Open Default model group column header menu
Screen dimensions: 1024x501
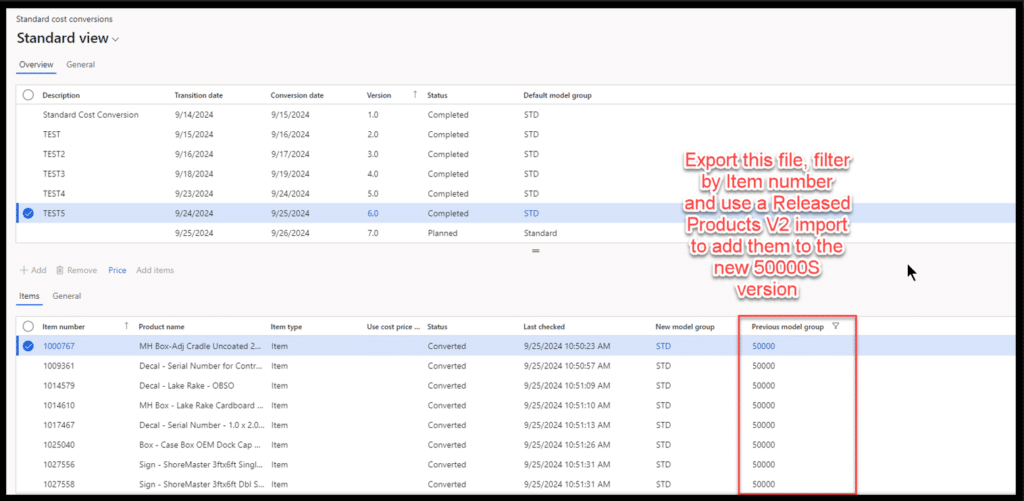pos(557,95)
